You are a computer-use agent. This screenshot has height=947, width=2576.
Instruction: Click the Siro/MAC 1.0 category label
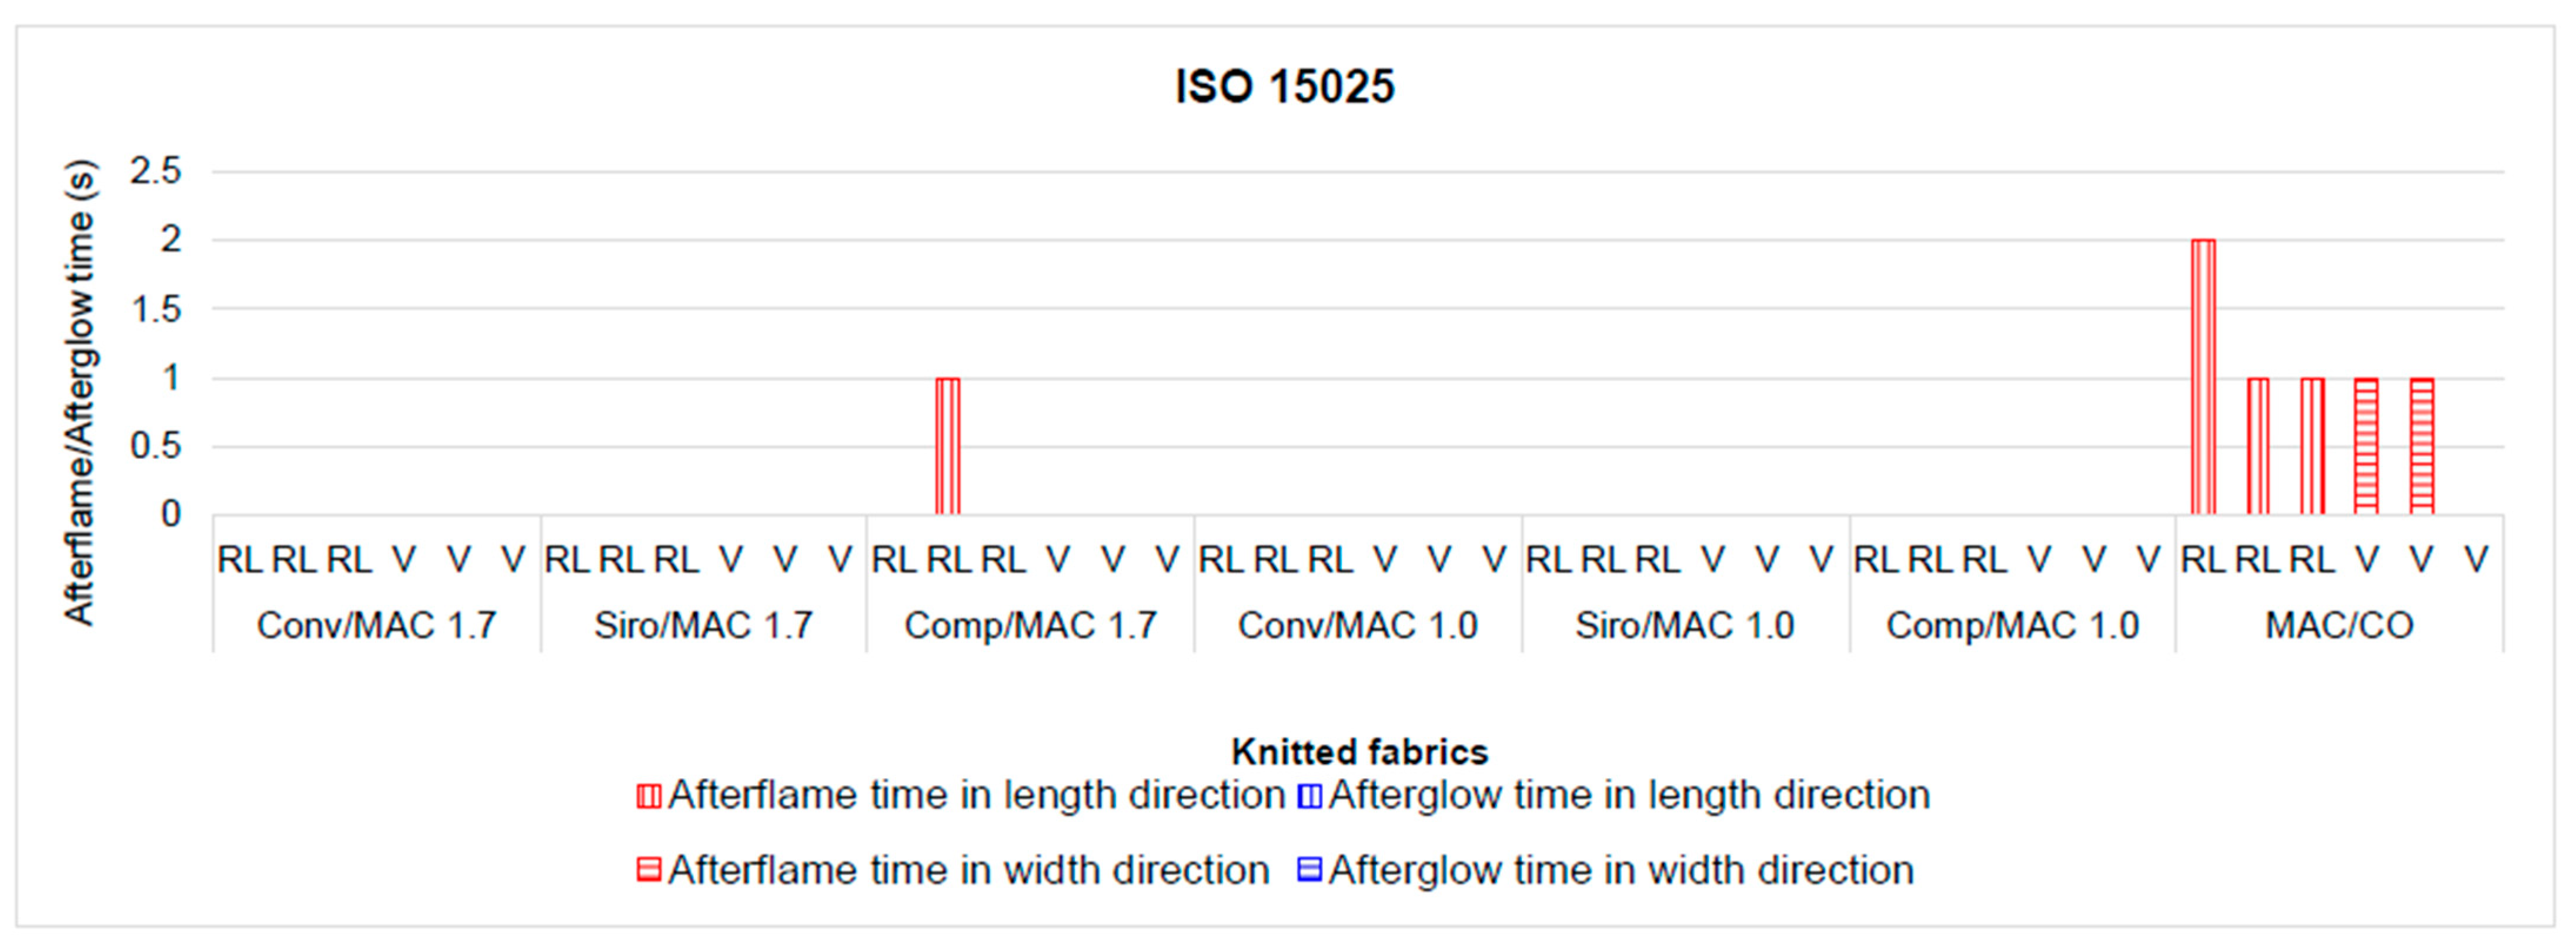[1684, 626]
